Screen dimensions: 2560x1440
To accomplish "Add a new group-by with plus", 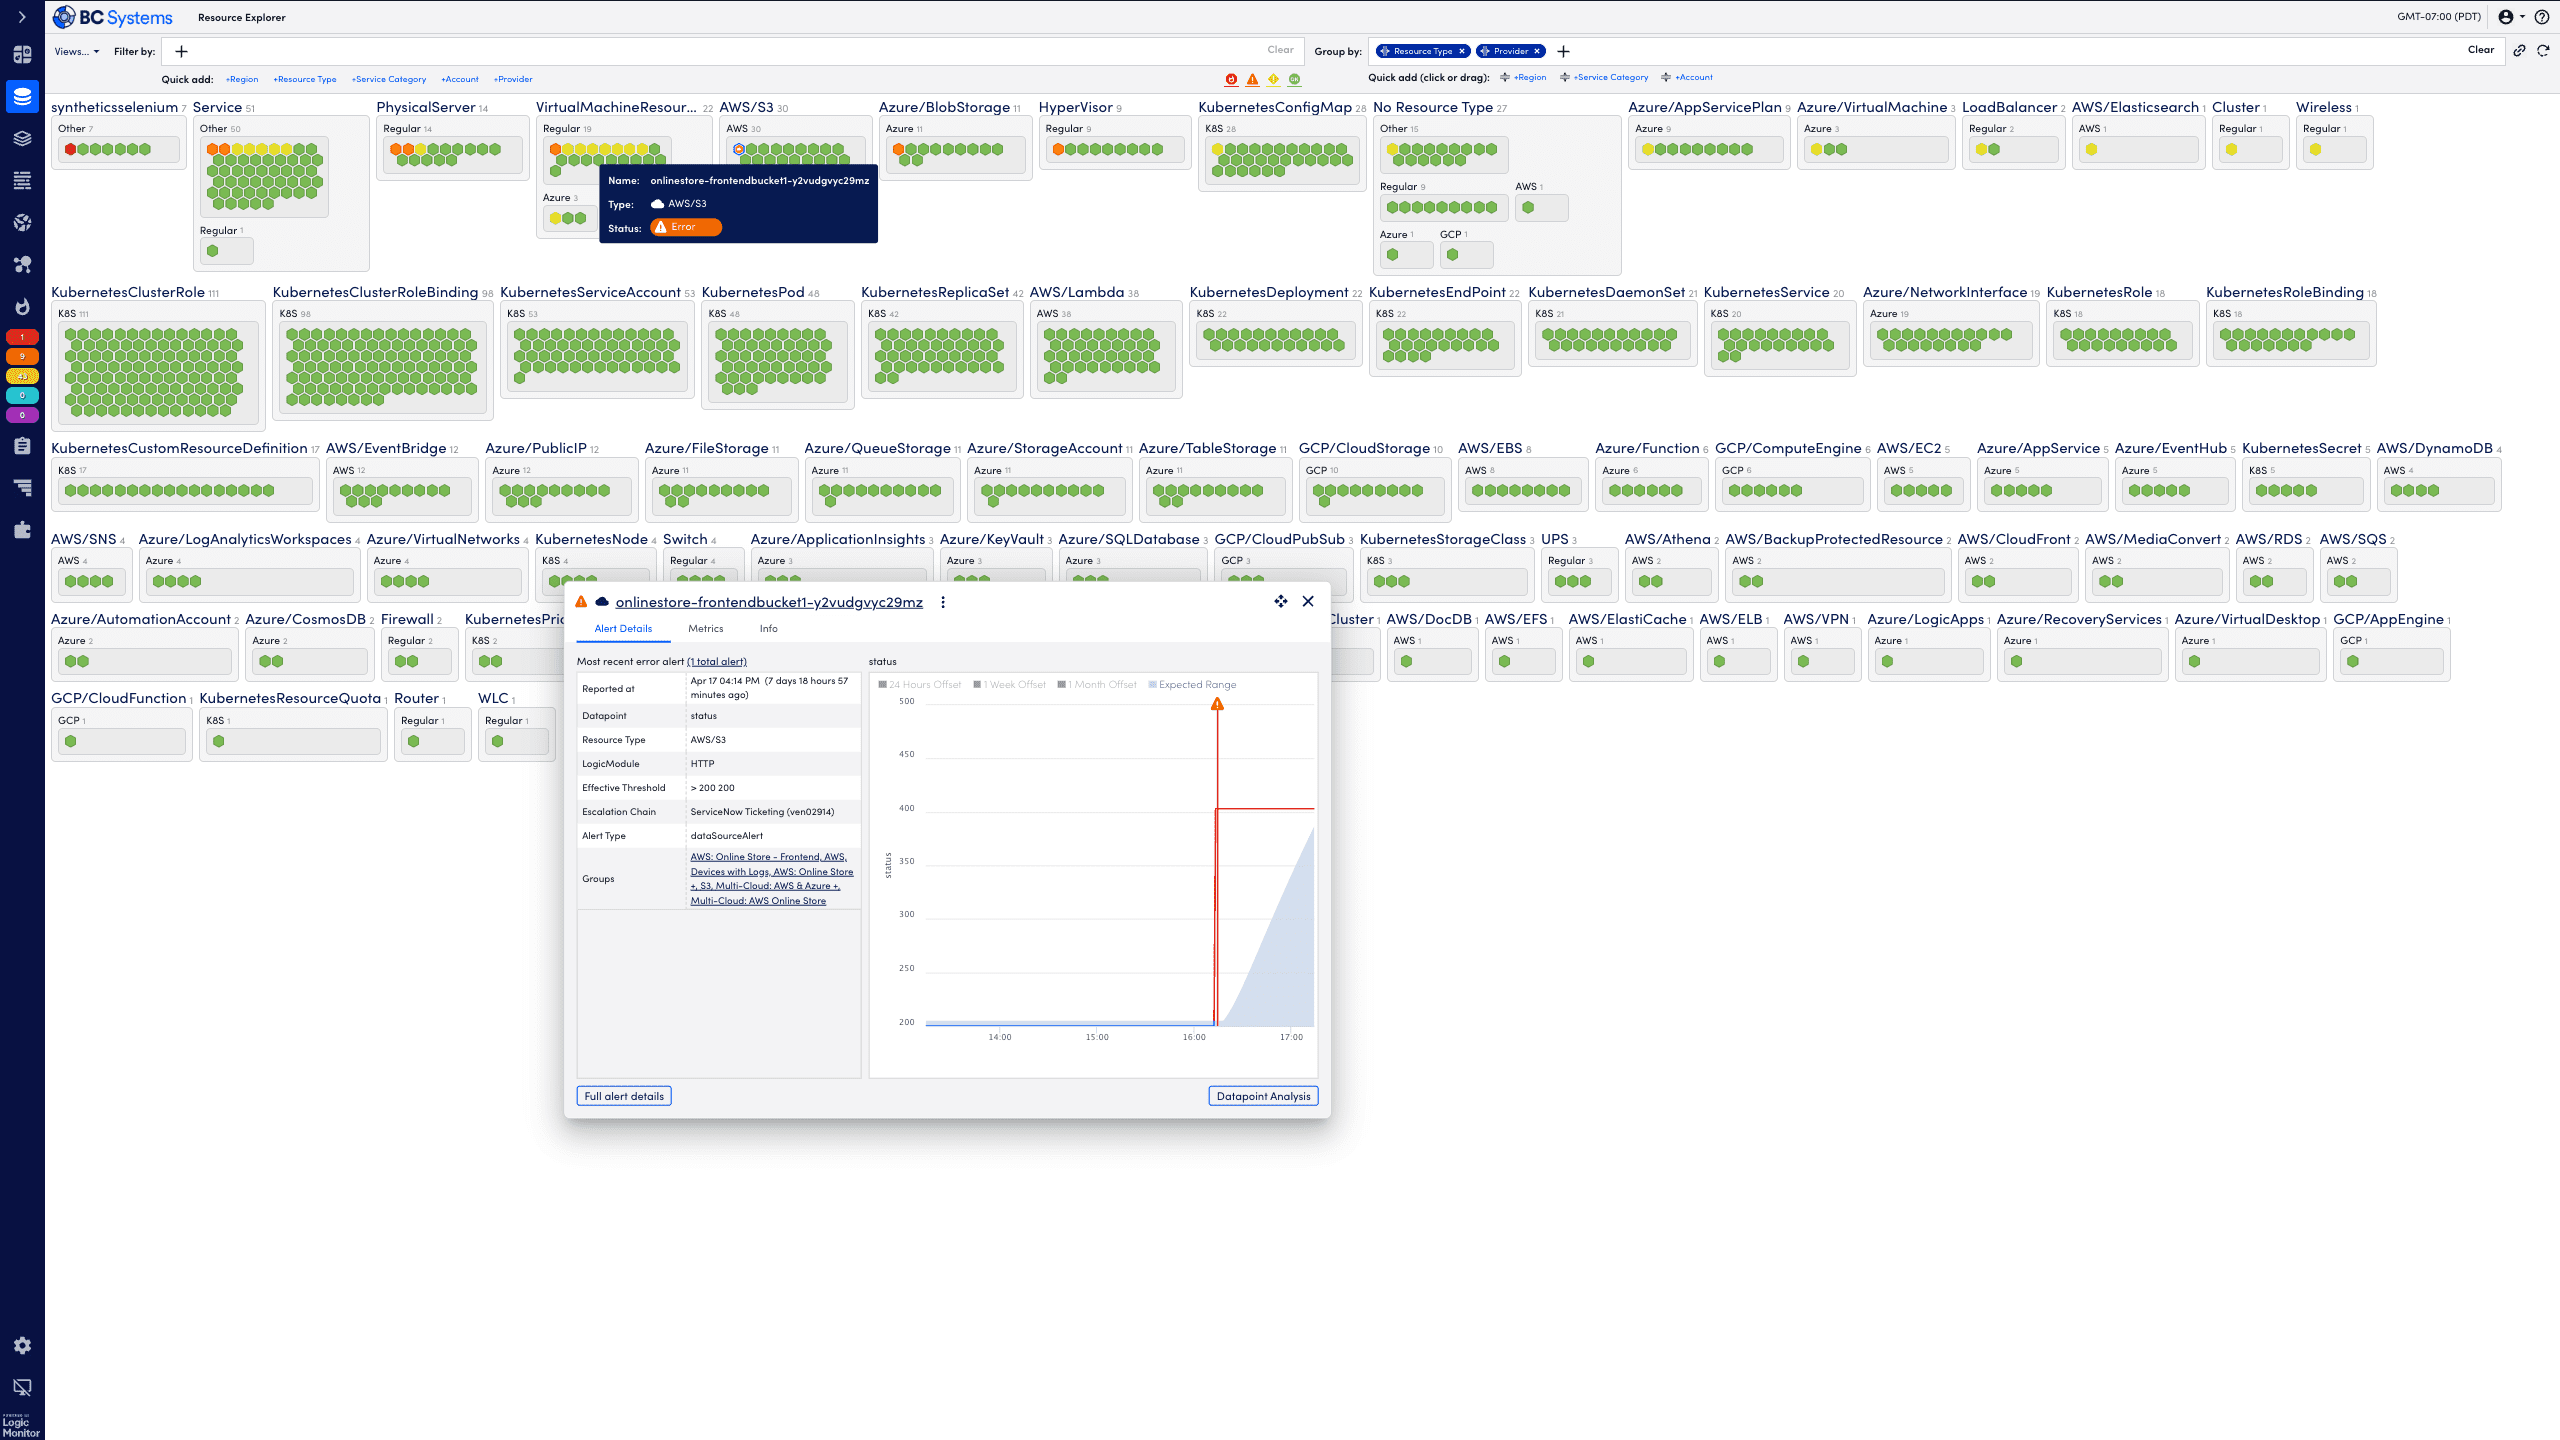I will click(1563, 51).
